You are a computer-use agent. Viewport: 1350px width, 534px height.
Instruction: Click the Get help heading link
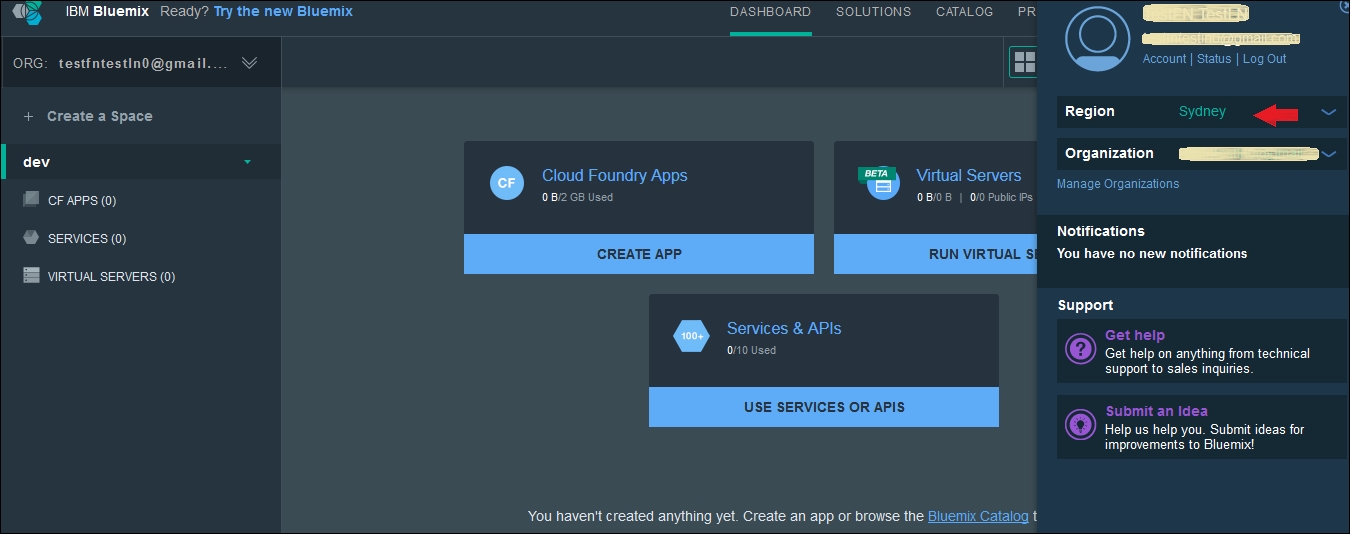[x=1135, y=335]
